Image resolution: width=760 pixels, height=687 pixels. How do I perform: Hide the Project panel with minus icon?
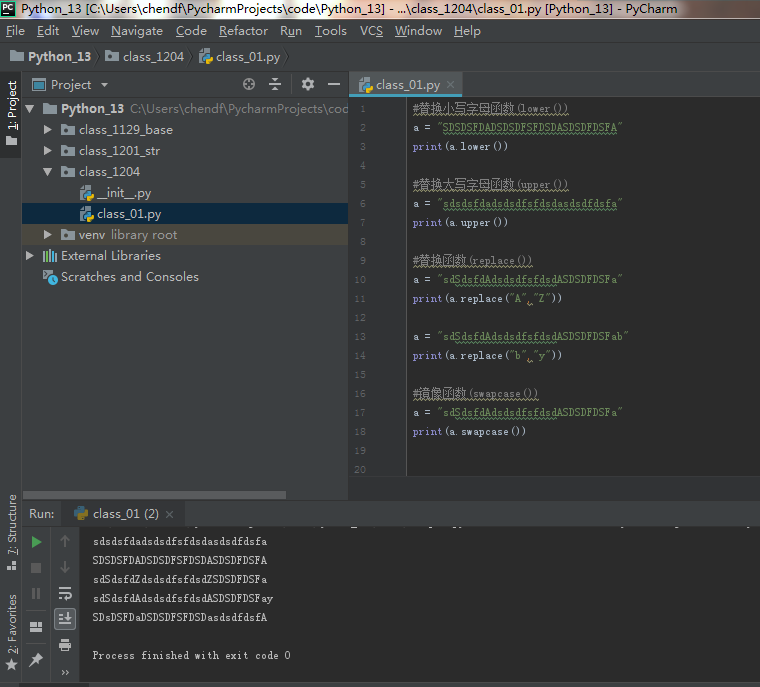334,85
